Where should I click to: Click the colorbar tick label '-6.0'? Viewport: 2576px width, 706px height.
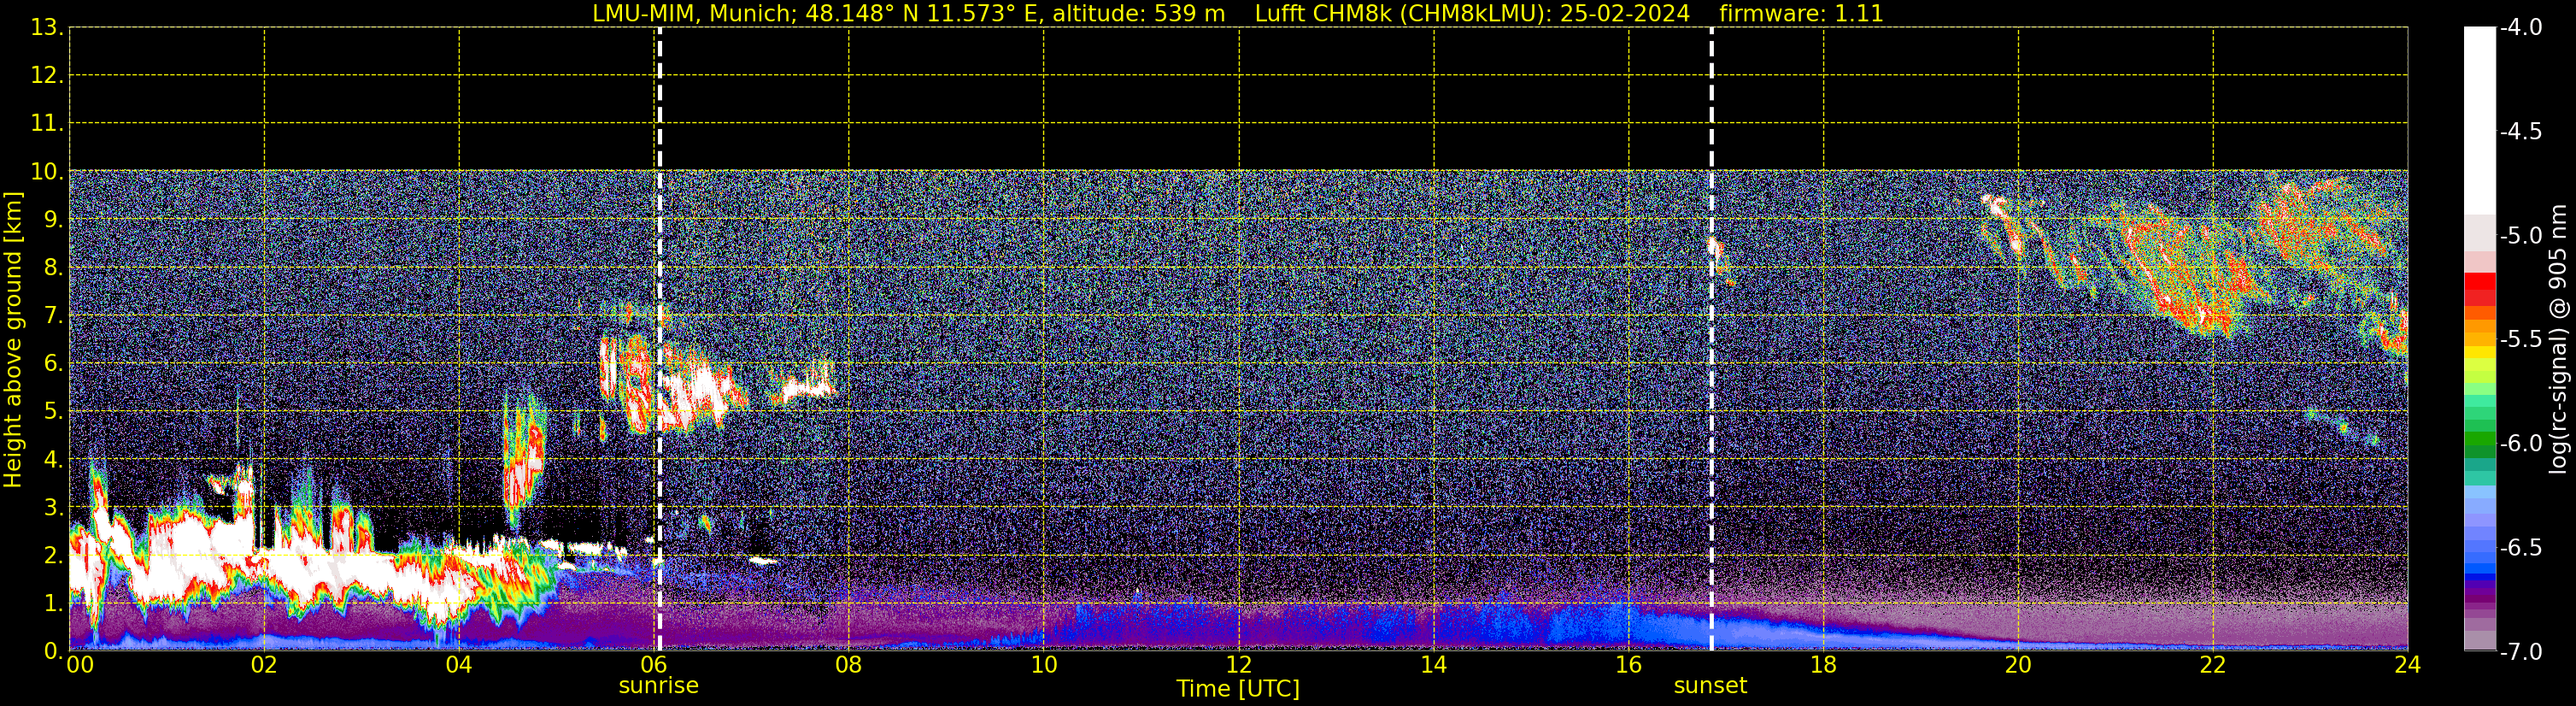point(2520,444)
